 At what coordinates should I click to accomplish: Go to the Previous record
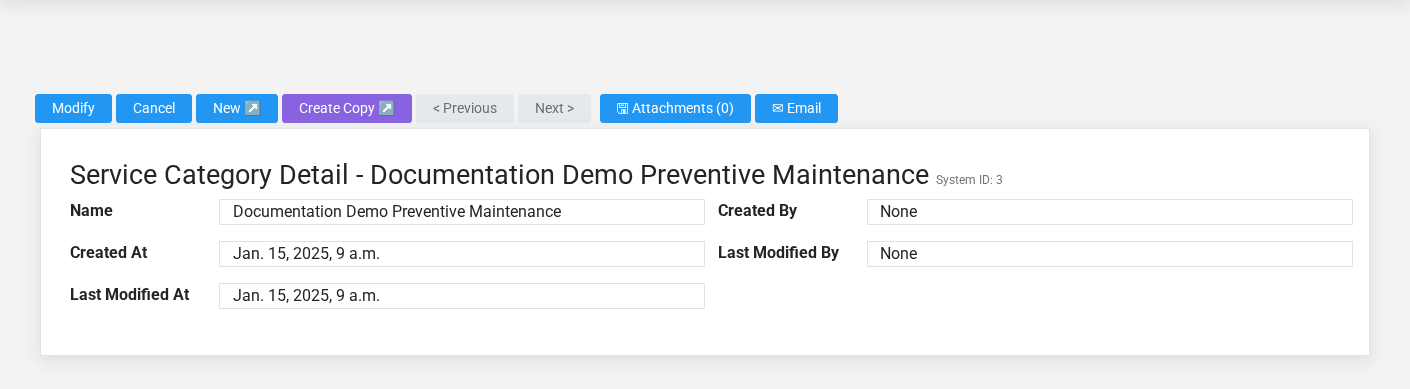point(465,108)
